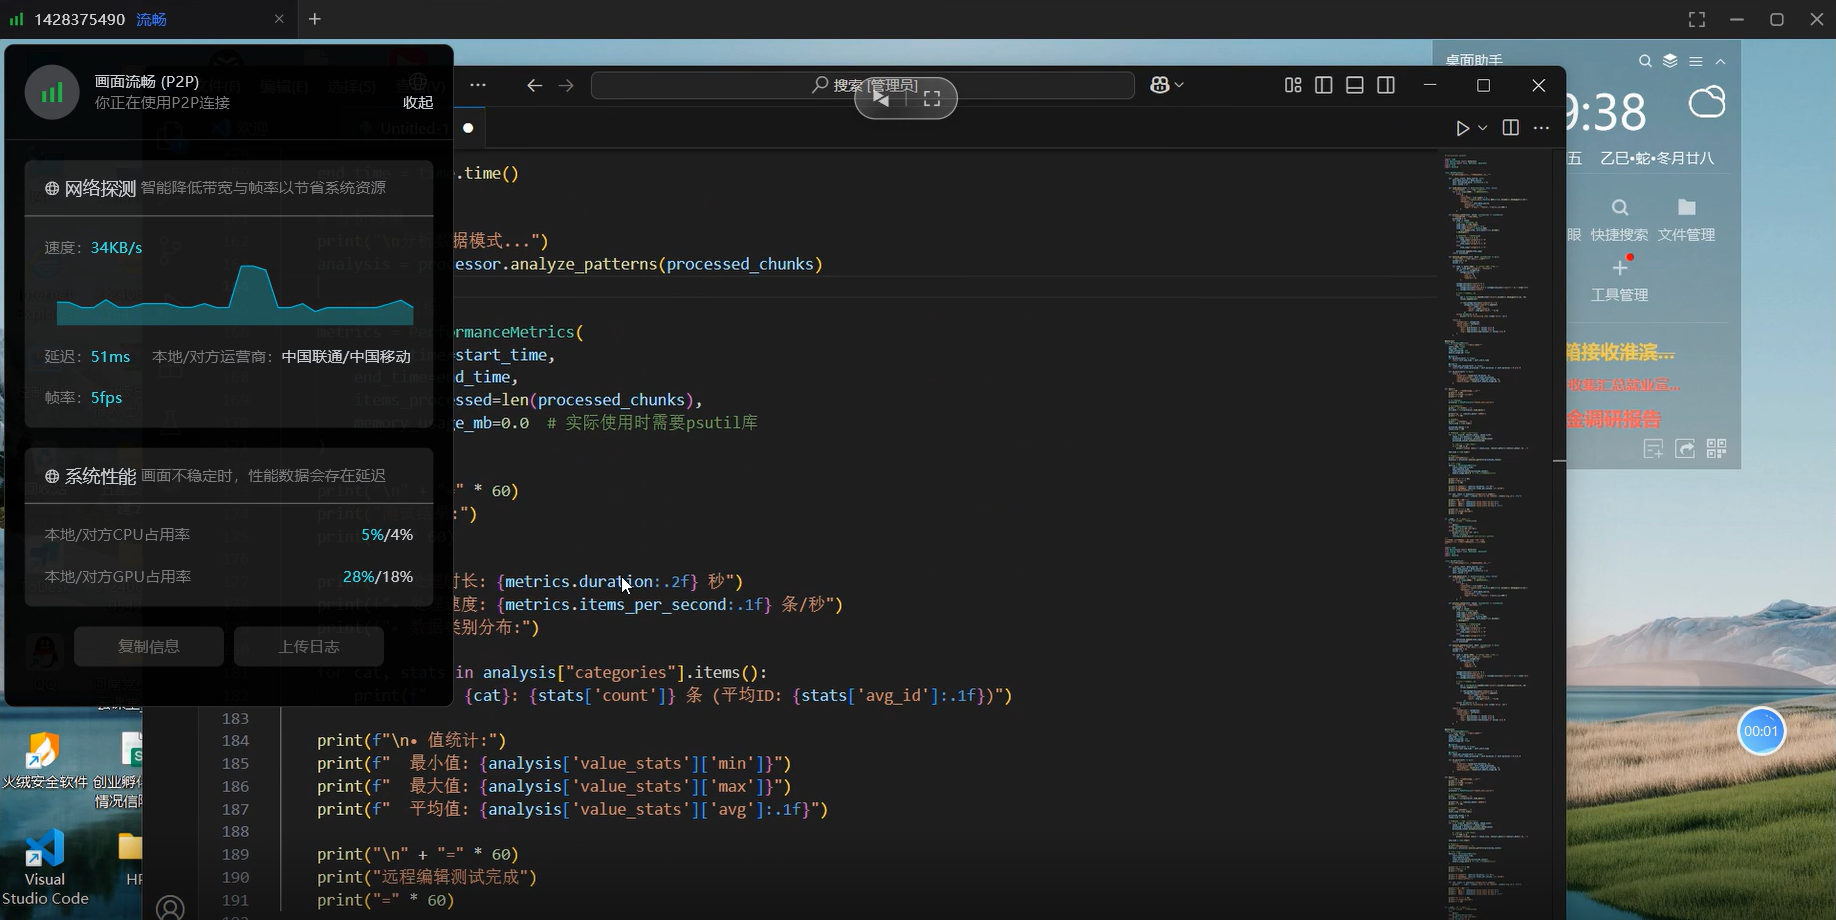Click the 上传日志 button
This screenshot has height=920, width=1836.
(309, 646)
